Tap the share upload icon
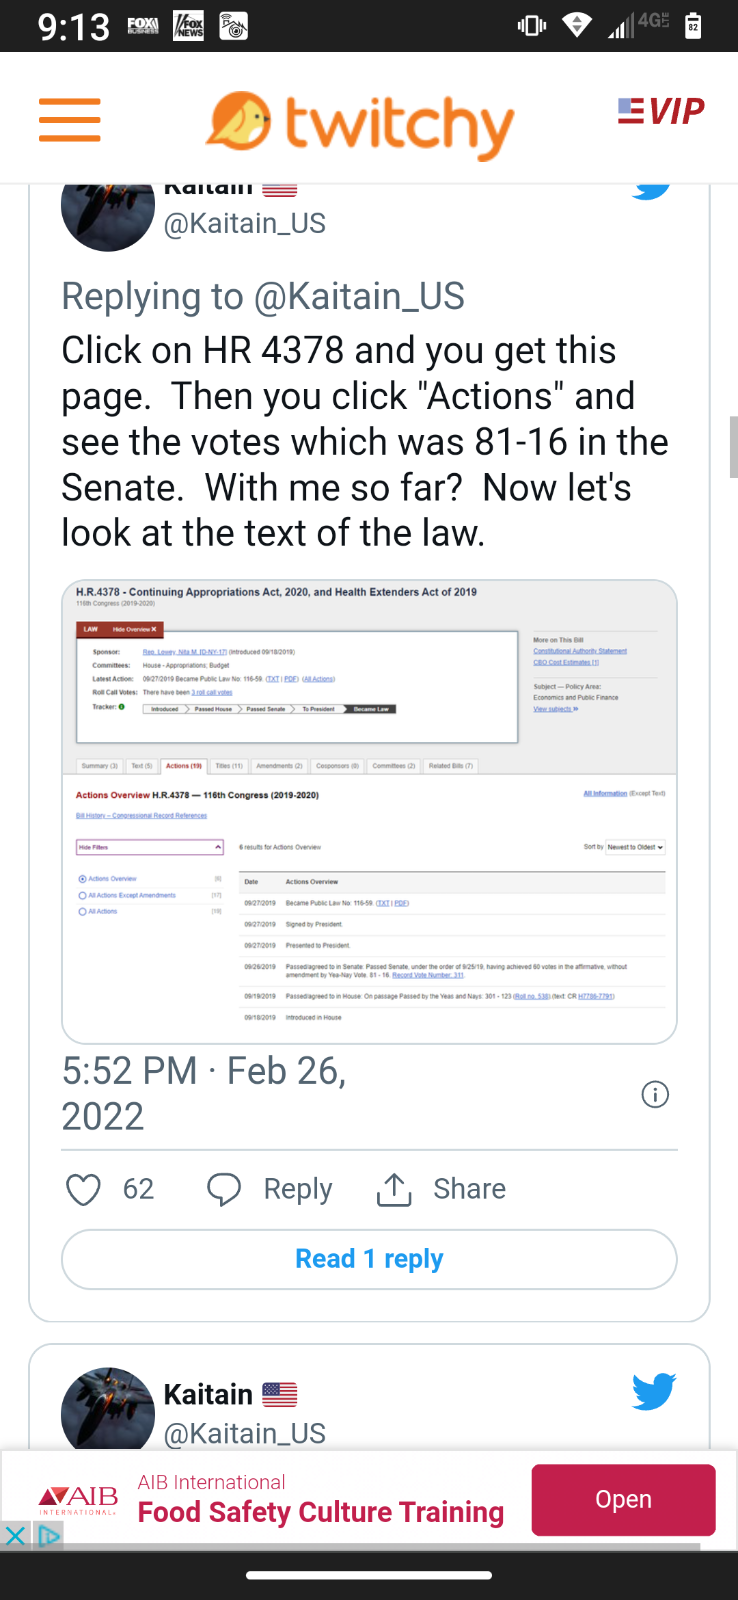Viewport: 738px width, 1600px height. [x=394, y=1189]
